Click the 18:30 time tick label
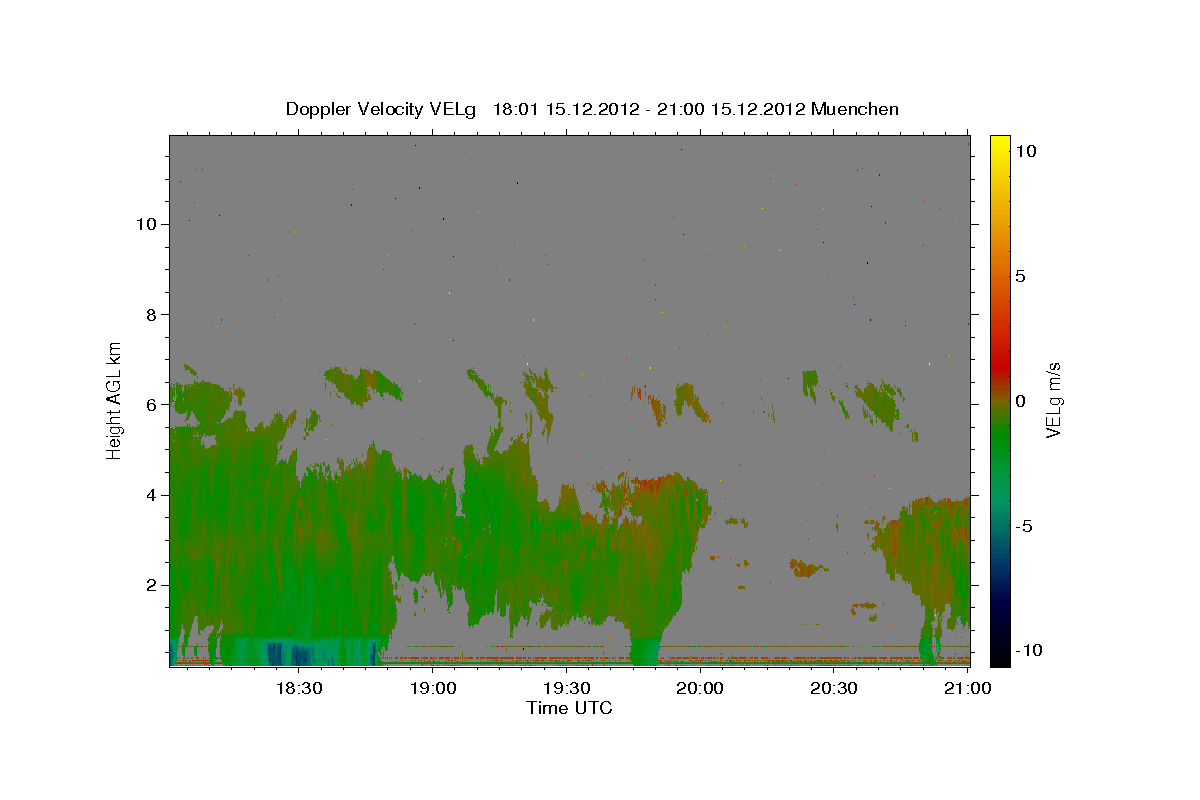The image size is (1200, 800). click(298, 688)
